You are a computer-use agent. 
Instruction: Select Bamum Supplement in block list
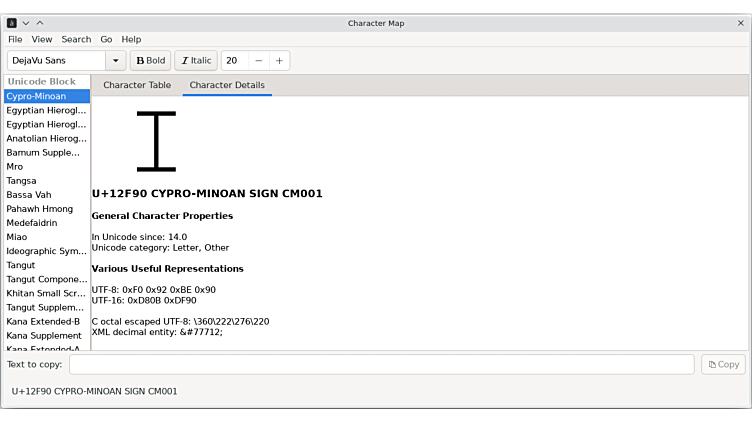pos(44,153)
